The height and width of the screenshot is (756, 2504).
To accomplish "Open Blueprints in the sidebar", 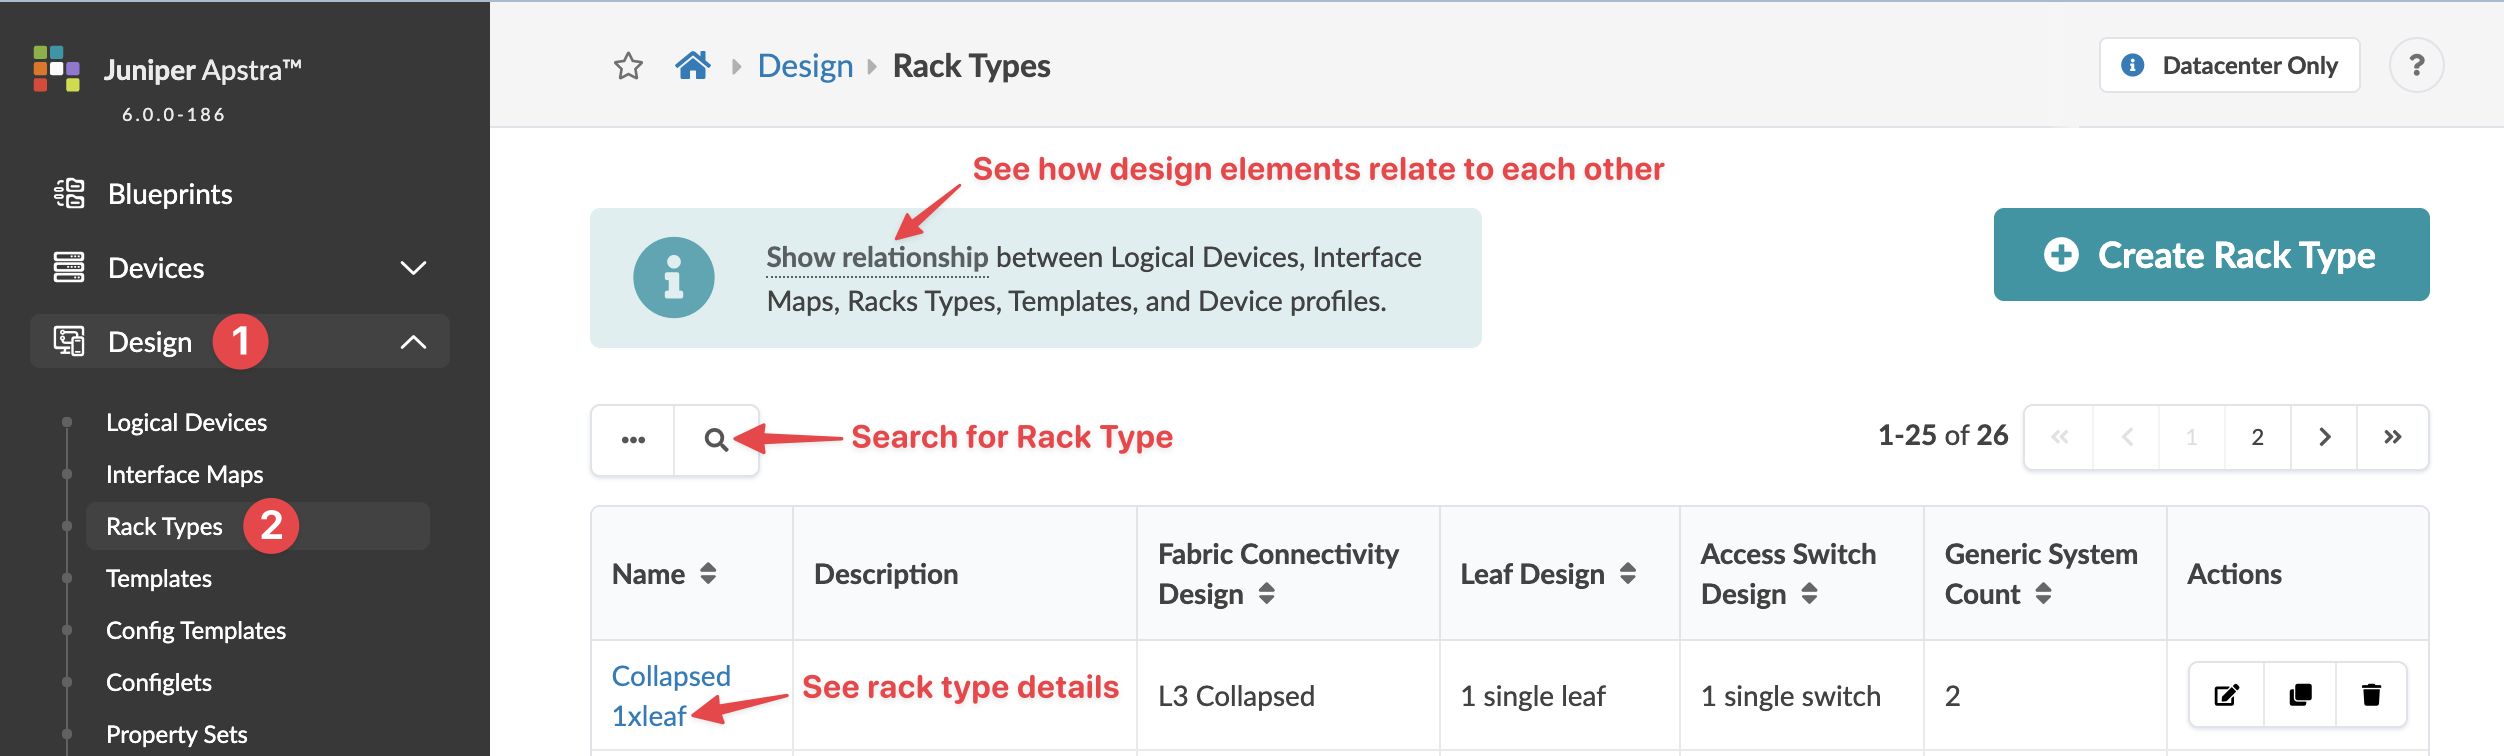I will pyautogui.click(x=170, y=194).
